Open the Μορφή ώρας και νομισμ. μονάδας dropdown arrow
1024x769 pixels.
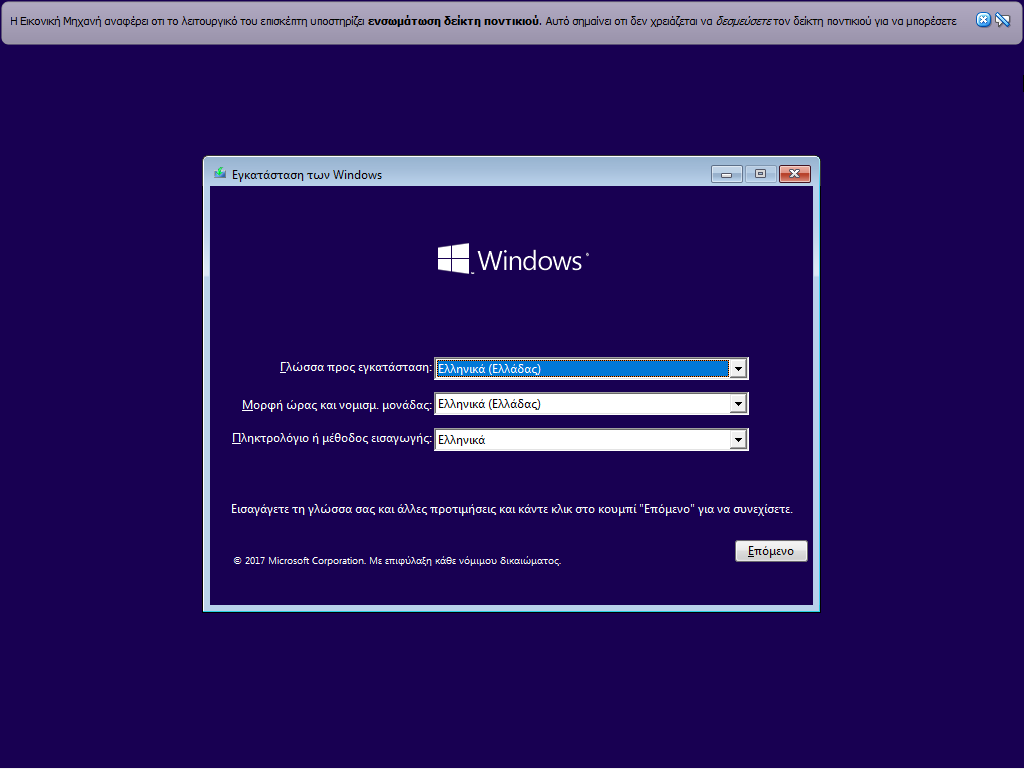coord(738,404)
